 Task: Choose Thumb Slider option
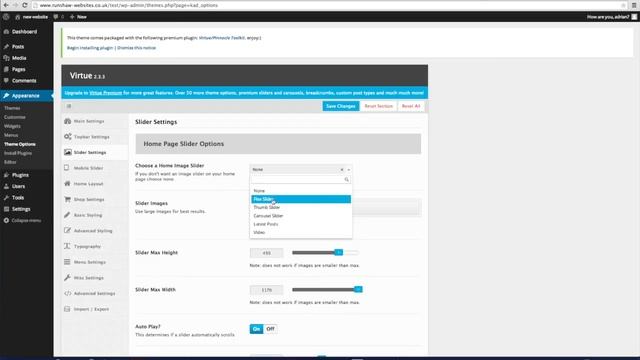301,207
